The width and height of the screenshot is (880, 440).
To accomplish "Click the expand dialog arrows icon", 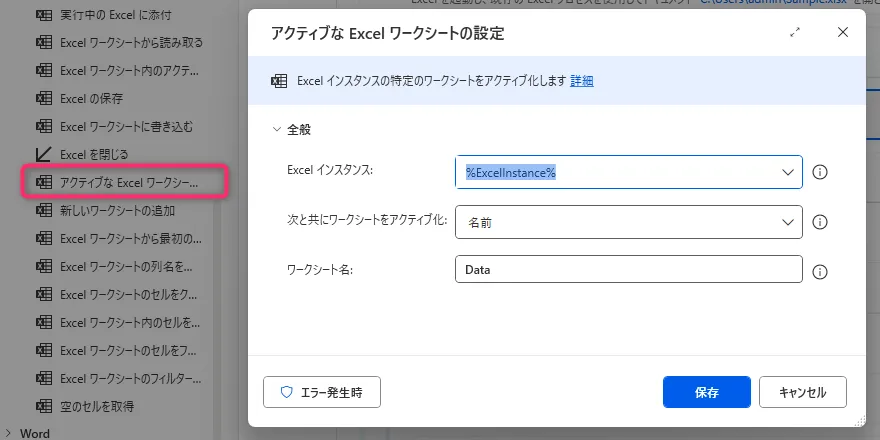I will point(795,33).
